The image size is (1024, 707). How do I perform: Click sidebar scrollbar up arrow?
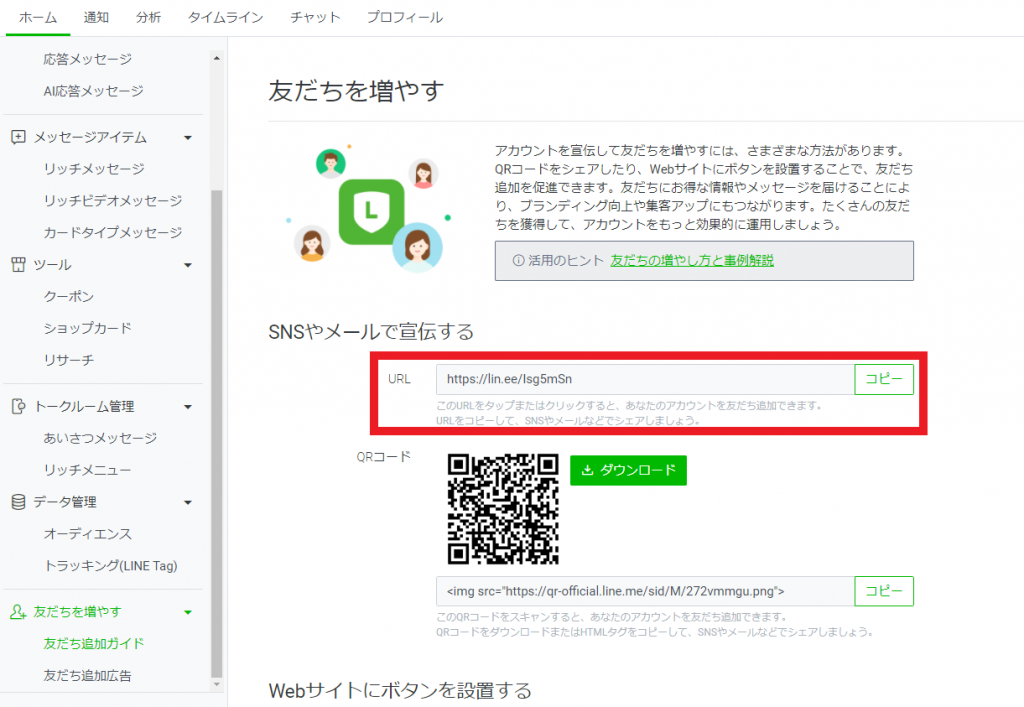[x=217, y=59]
